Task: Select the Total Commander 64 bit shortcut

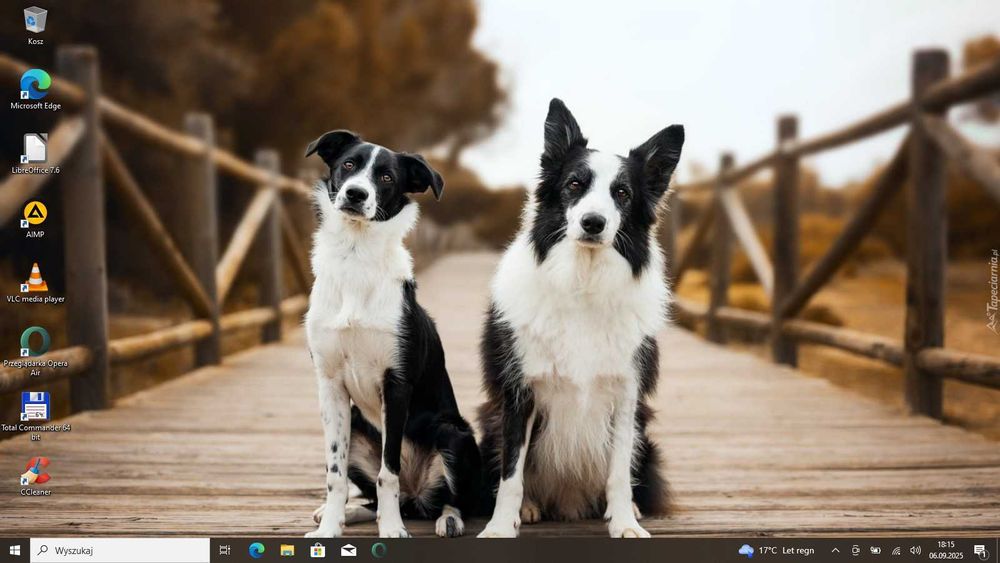Action: [x=35, y=416]
